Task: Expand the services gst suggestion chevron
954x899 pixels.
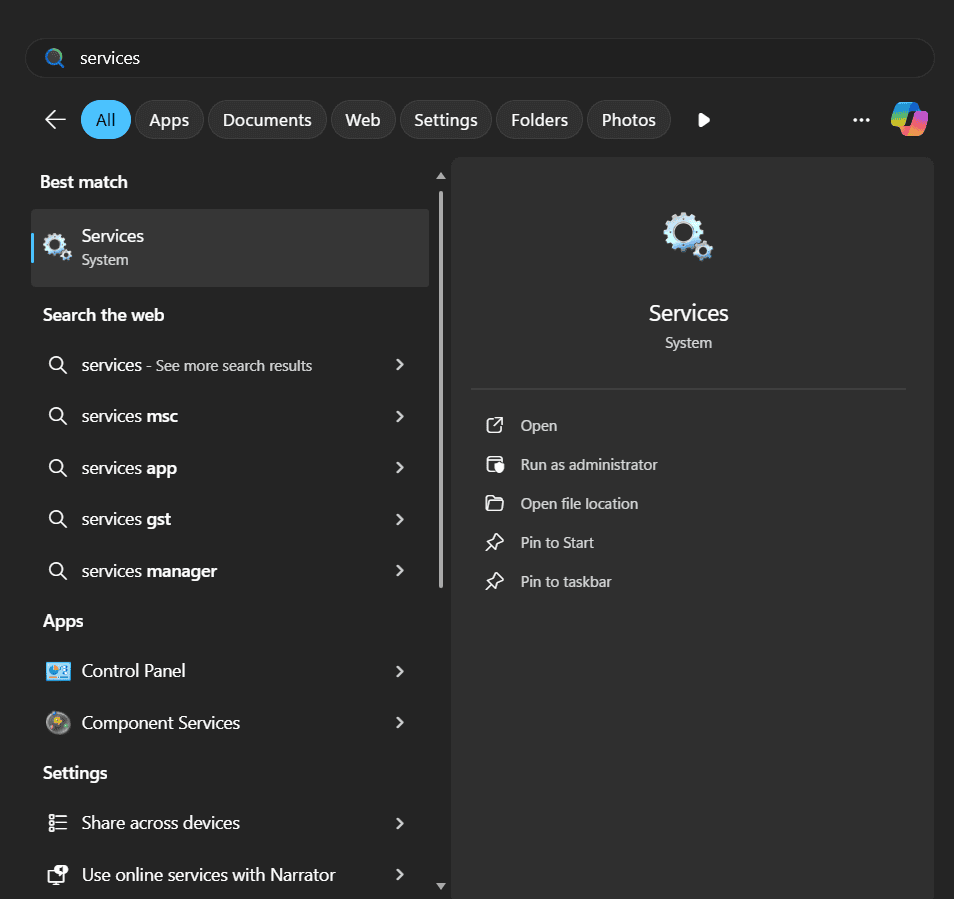Action: click(400, 519)
